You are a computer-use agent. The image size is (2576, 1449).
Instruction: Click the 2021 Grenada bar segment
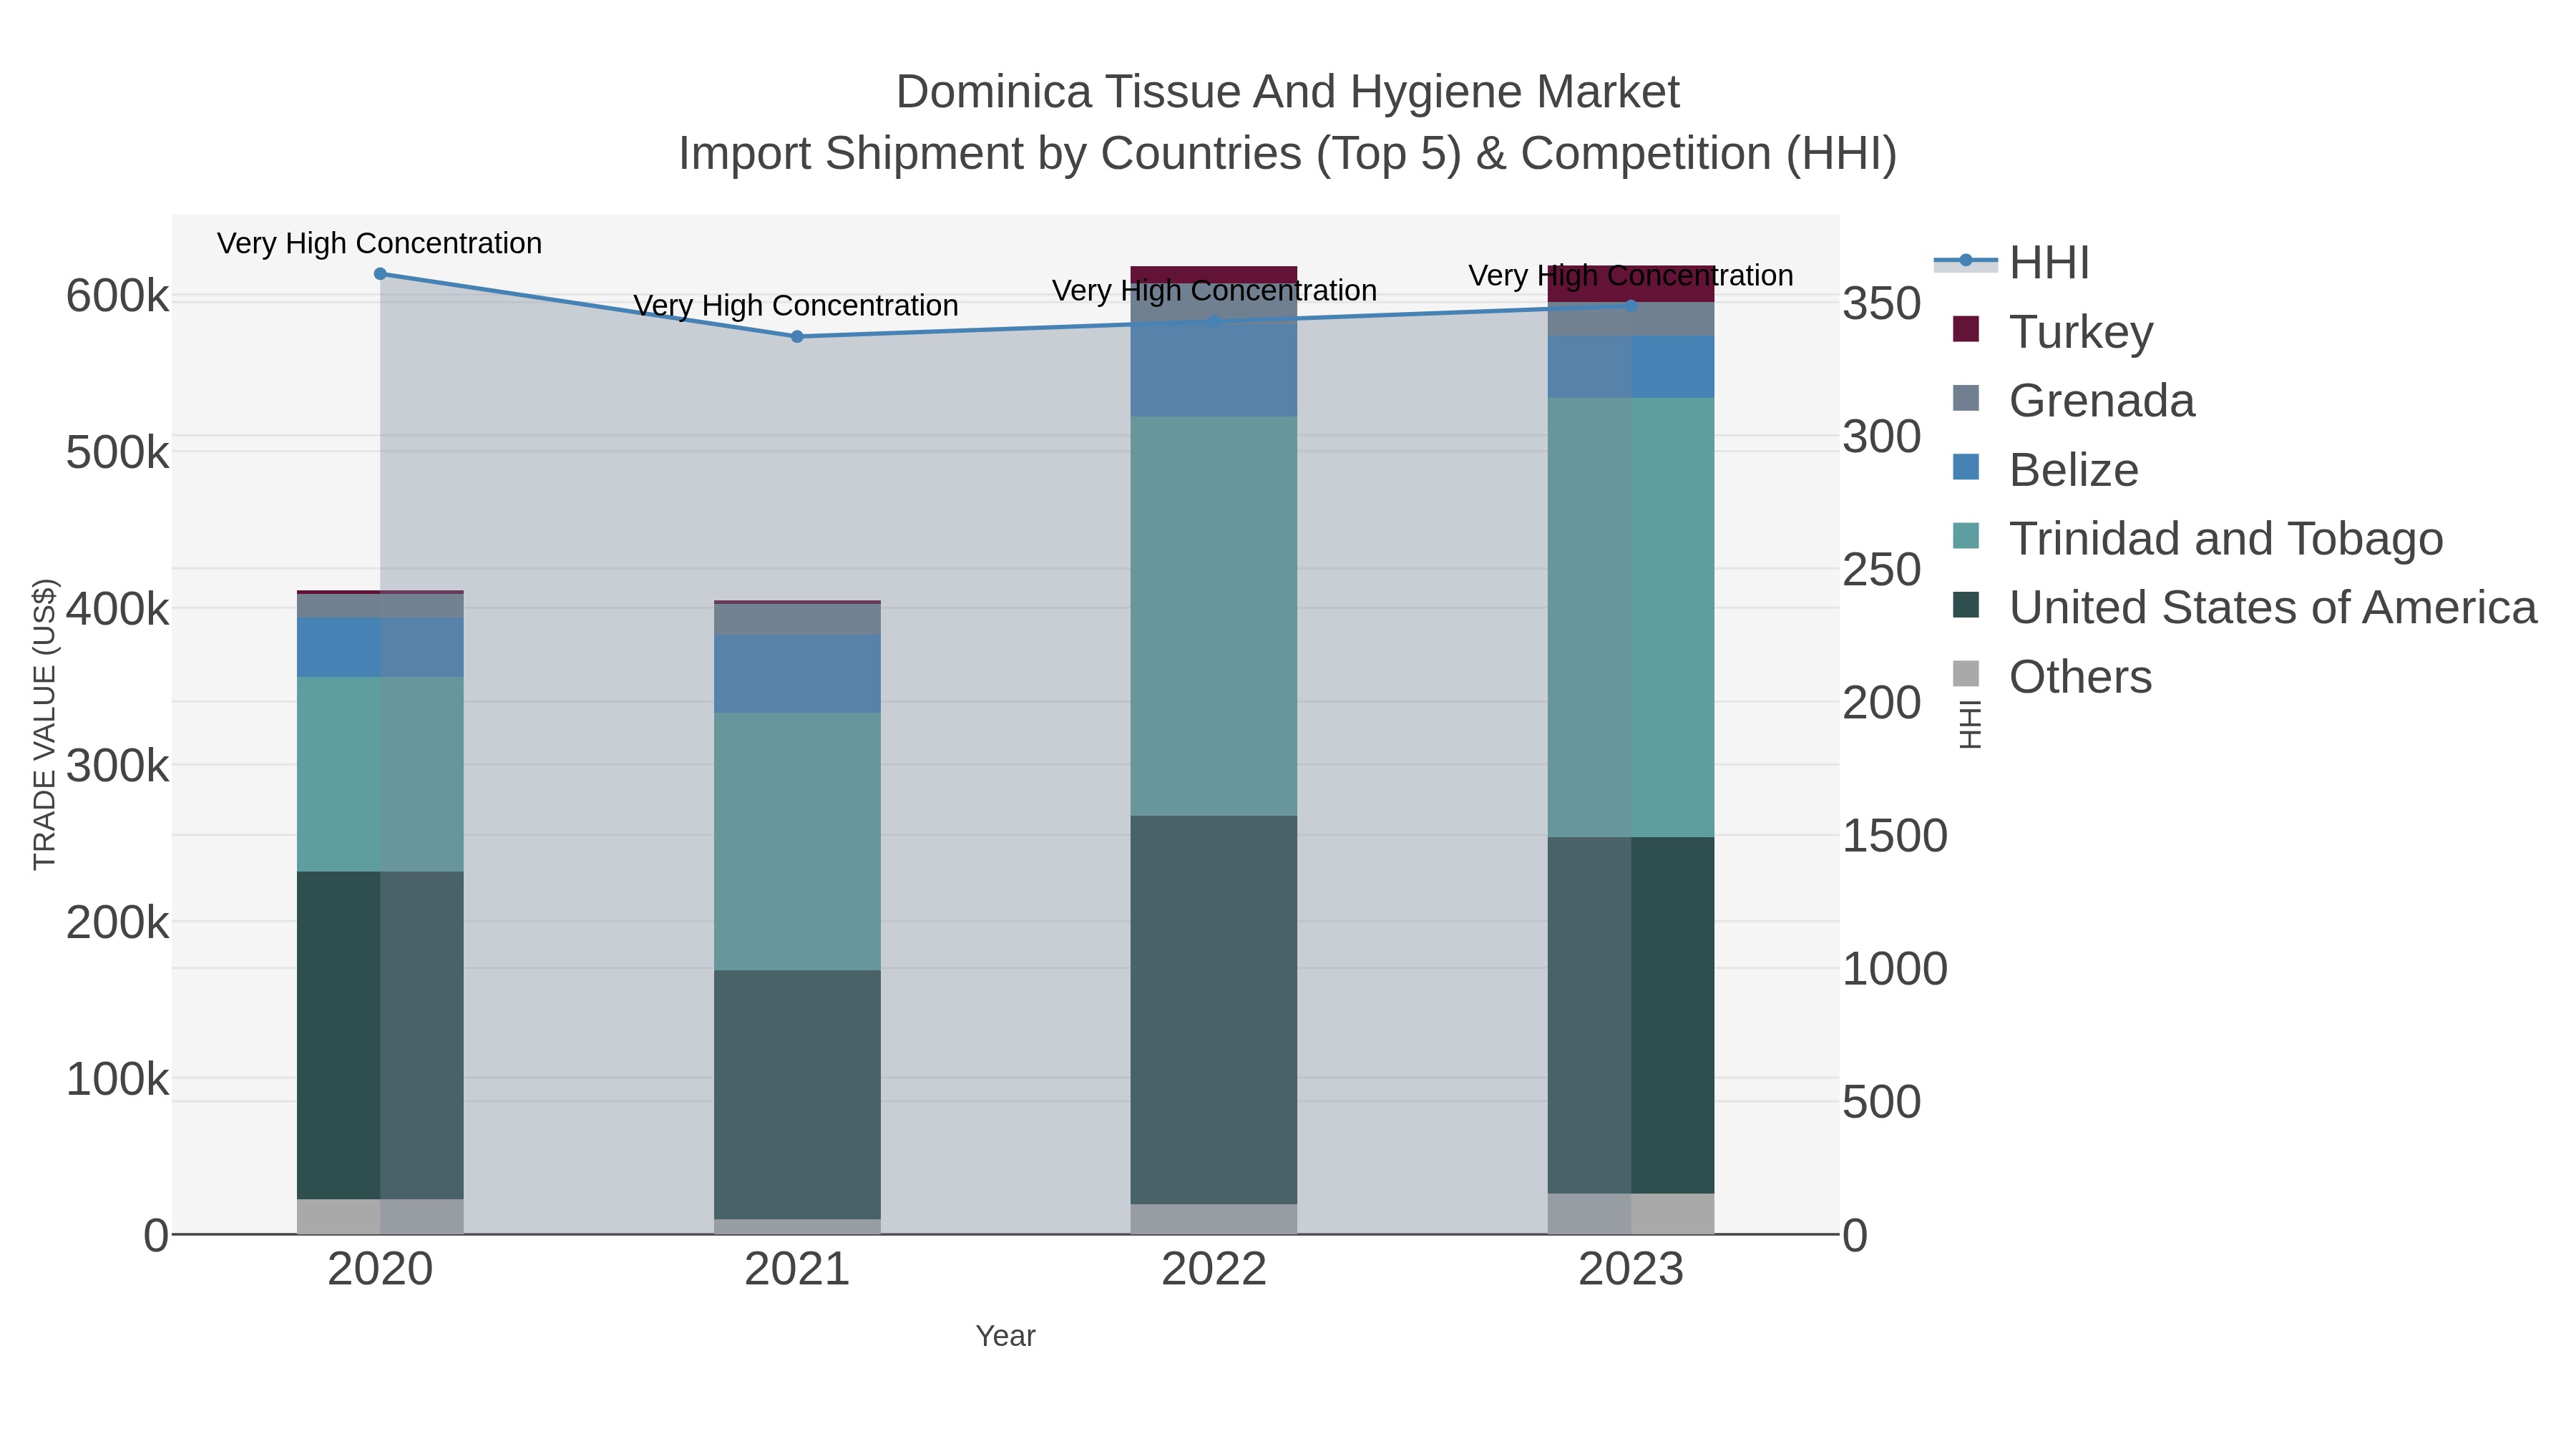(797, 619)
